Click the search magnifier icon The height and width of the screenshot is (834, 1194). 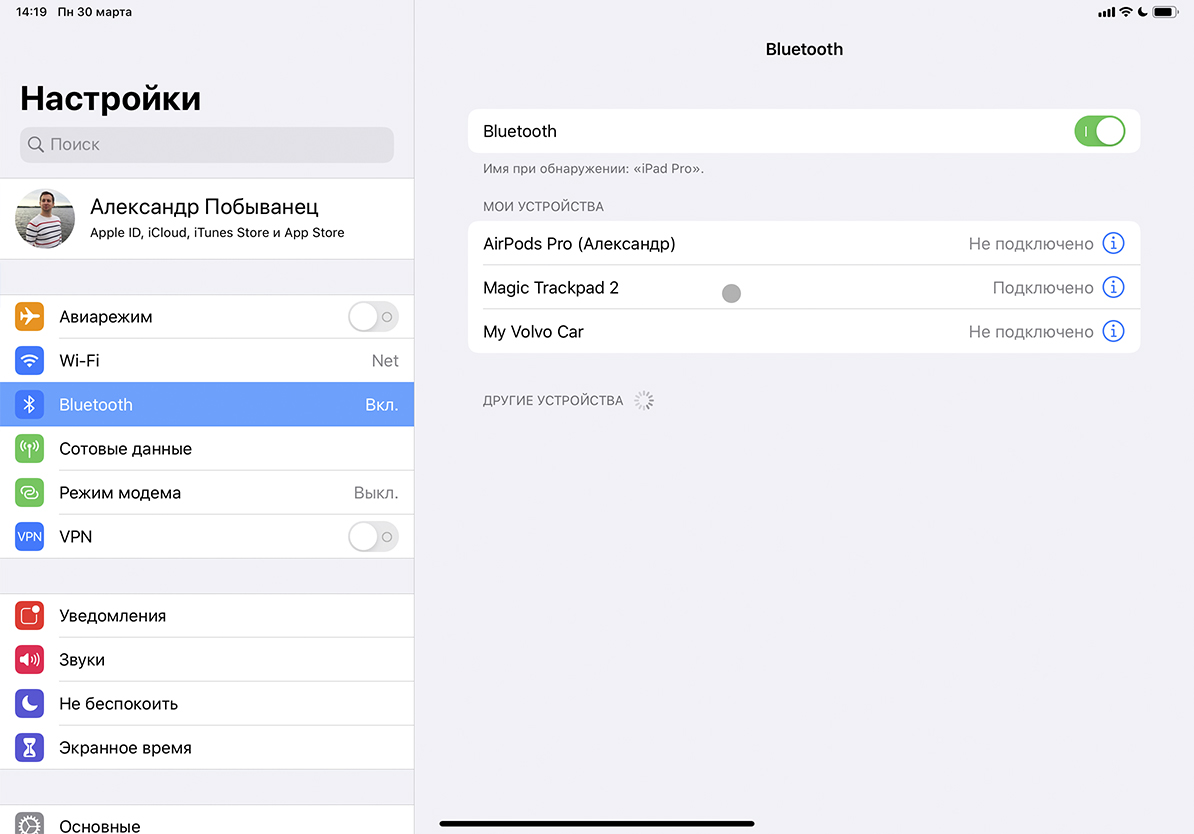[x=36, y=145]
